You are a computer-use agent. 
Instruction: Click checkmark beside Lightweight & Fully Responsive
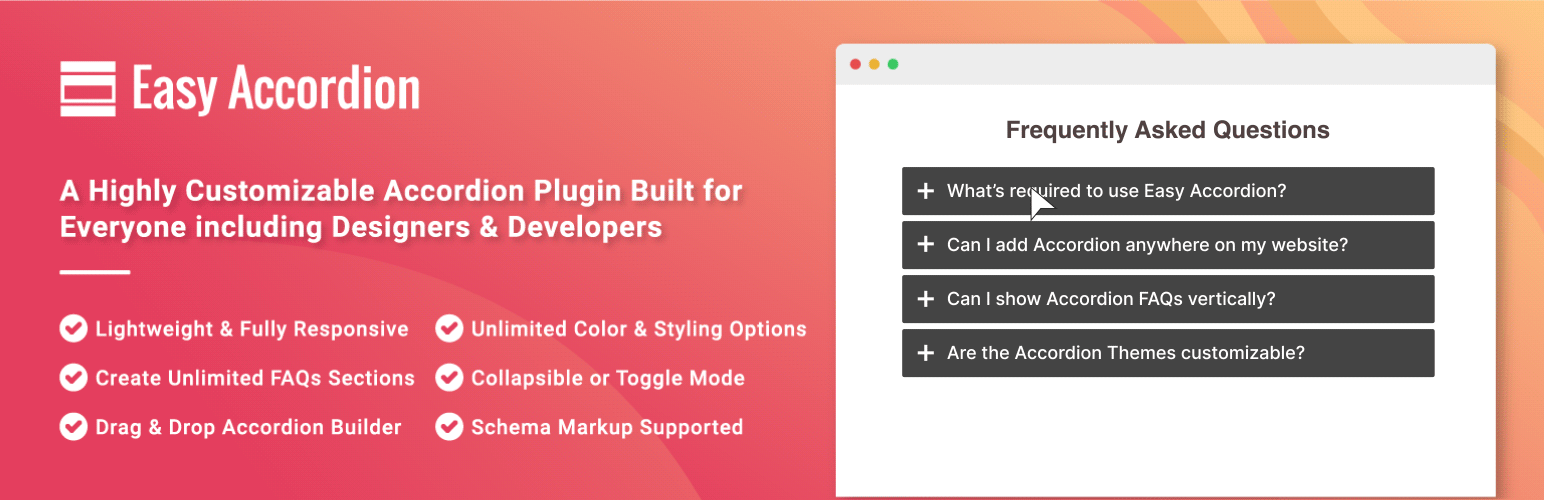73,328
